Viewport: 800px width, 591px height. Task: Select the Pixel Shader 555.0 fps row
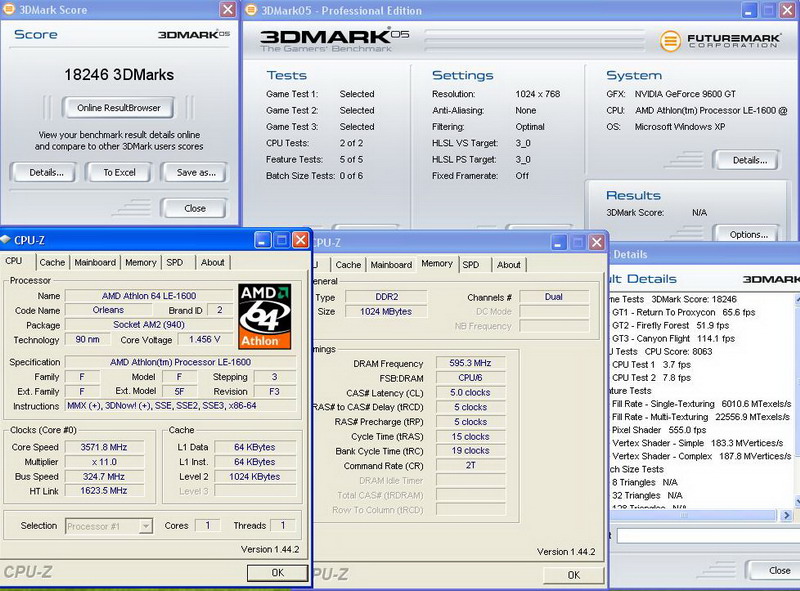click(x=659, y=430)
